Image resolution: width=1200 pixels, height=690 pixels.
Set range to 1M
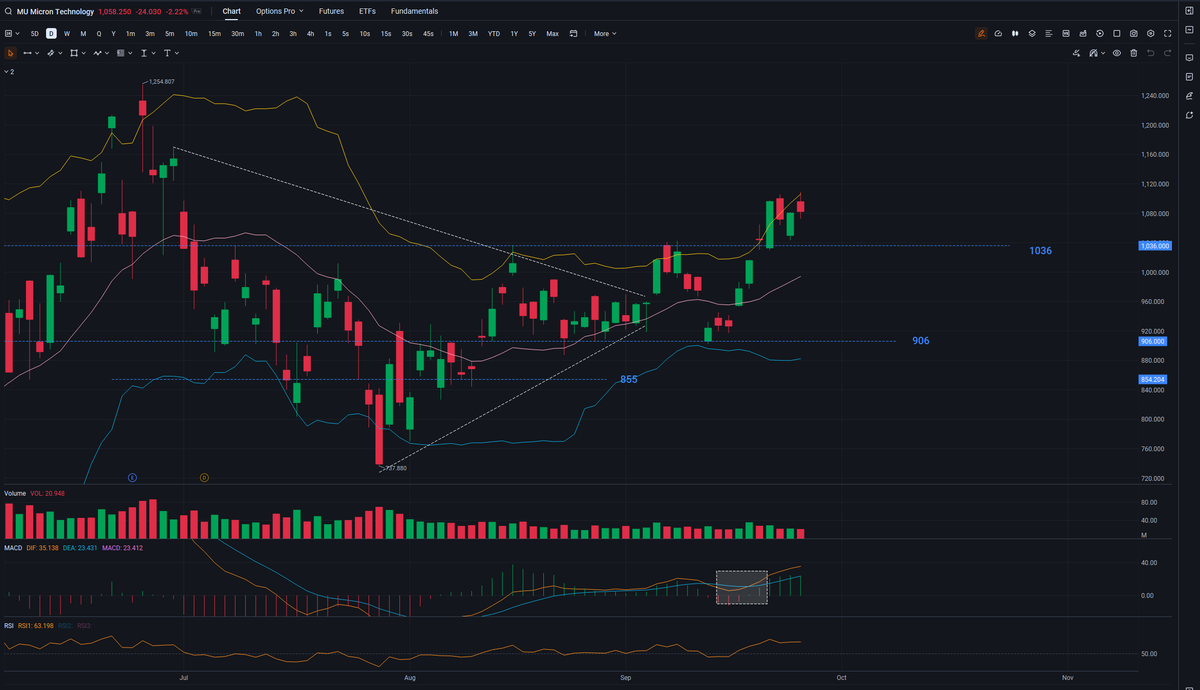[x=453, y=33]
